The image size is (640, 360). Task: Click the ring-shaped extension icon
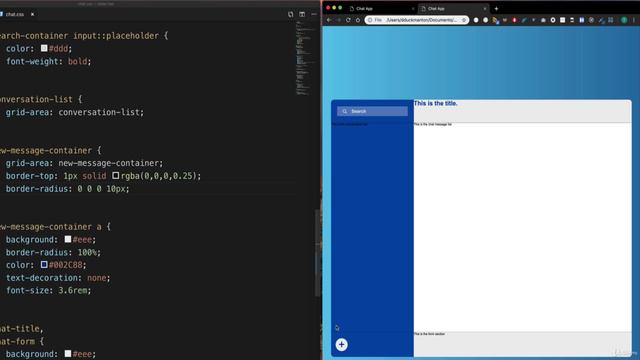coord(553,20)
